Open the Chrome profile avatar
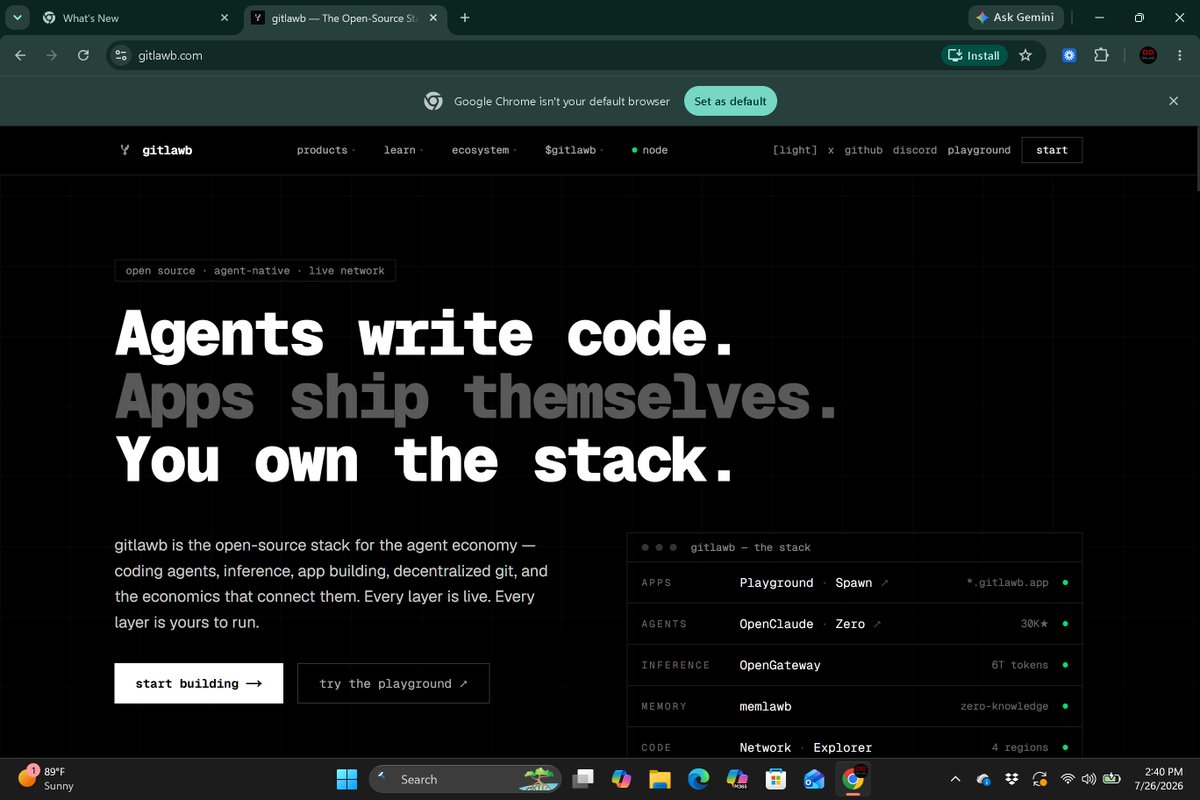Image resolution: width=1200 pixels, height=800 pixels. [1148, 56]
